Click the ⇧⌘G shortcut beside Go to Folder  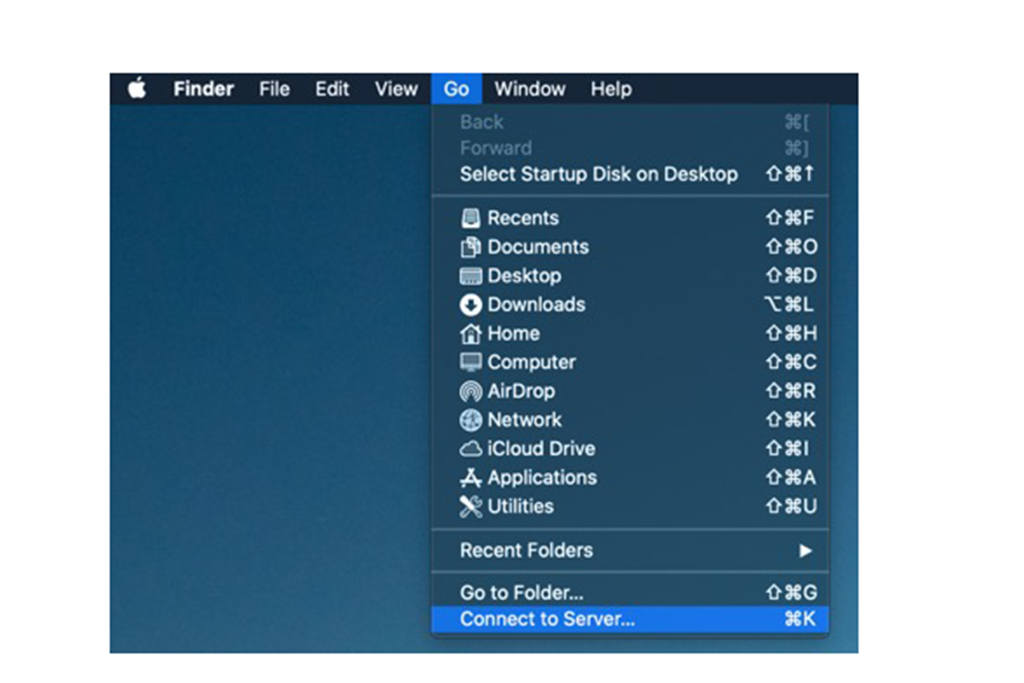point(791,592)
